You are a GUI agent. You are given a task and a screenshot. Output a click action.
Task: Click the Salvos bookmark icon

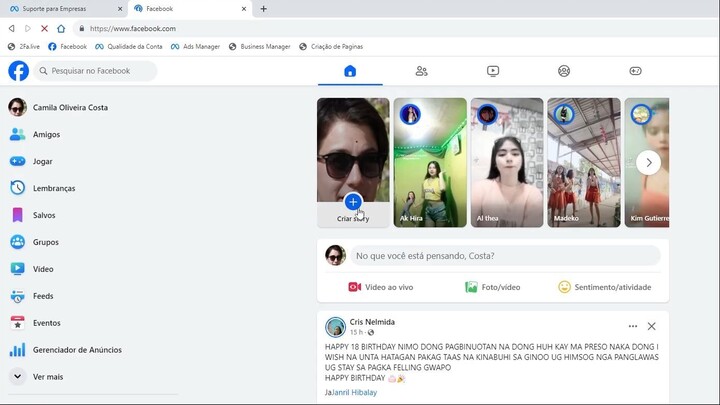pos(17,215)
